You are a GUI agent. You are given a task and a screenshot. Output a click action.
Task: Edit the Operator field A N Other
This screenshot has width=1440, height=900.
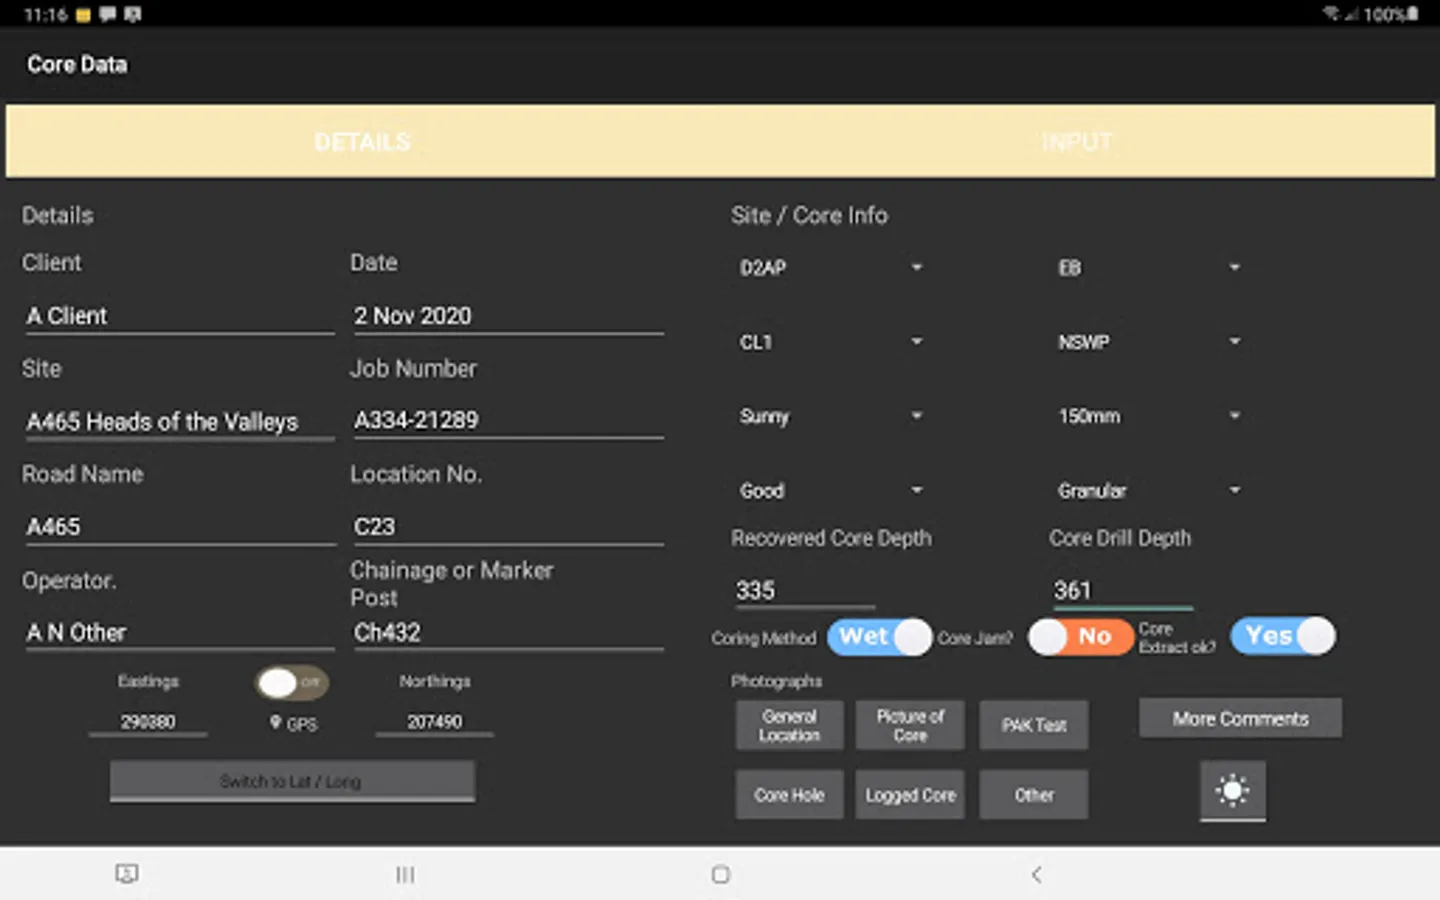point(179,632)
